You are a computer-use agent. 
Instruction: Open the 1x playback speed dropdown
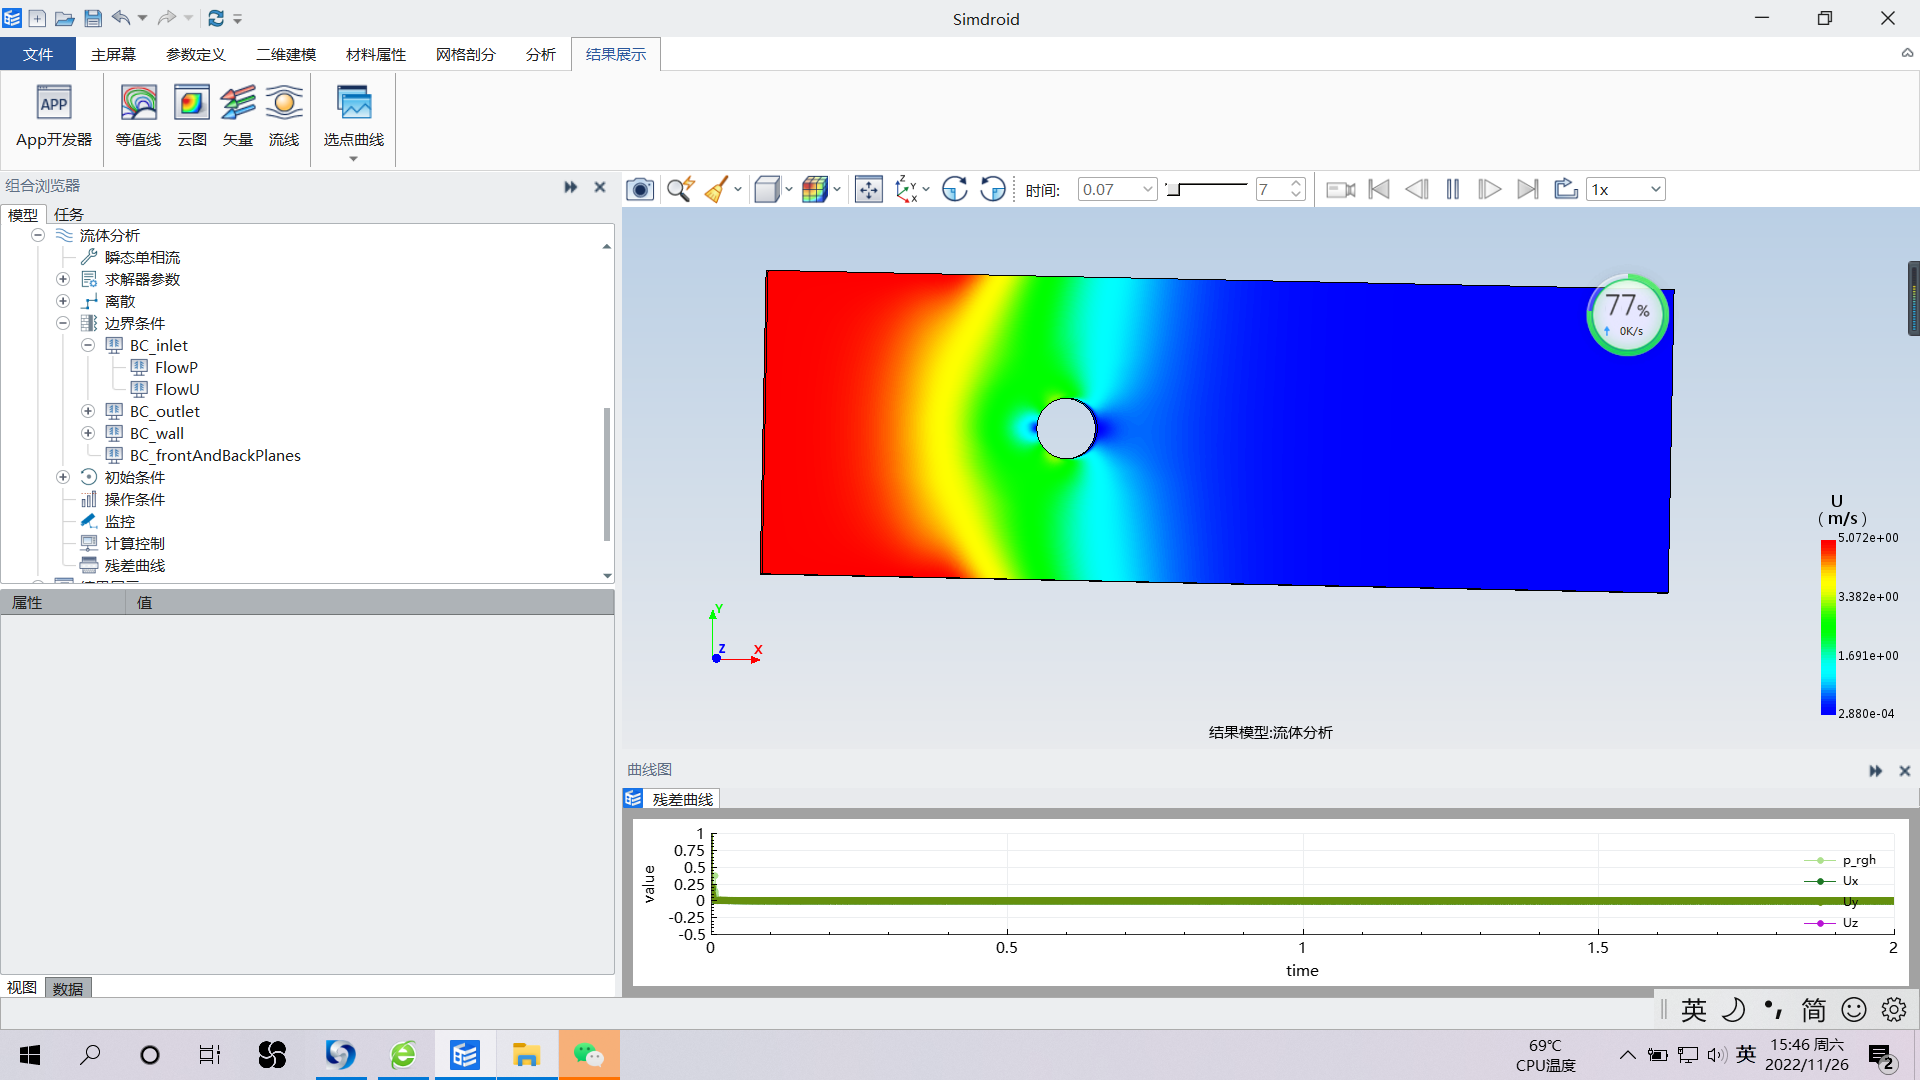click(x=1655, y=189)
